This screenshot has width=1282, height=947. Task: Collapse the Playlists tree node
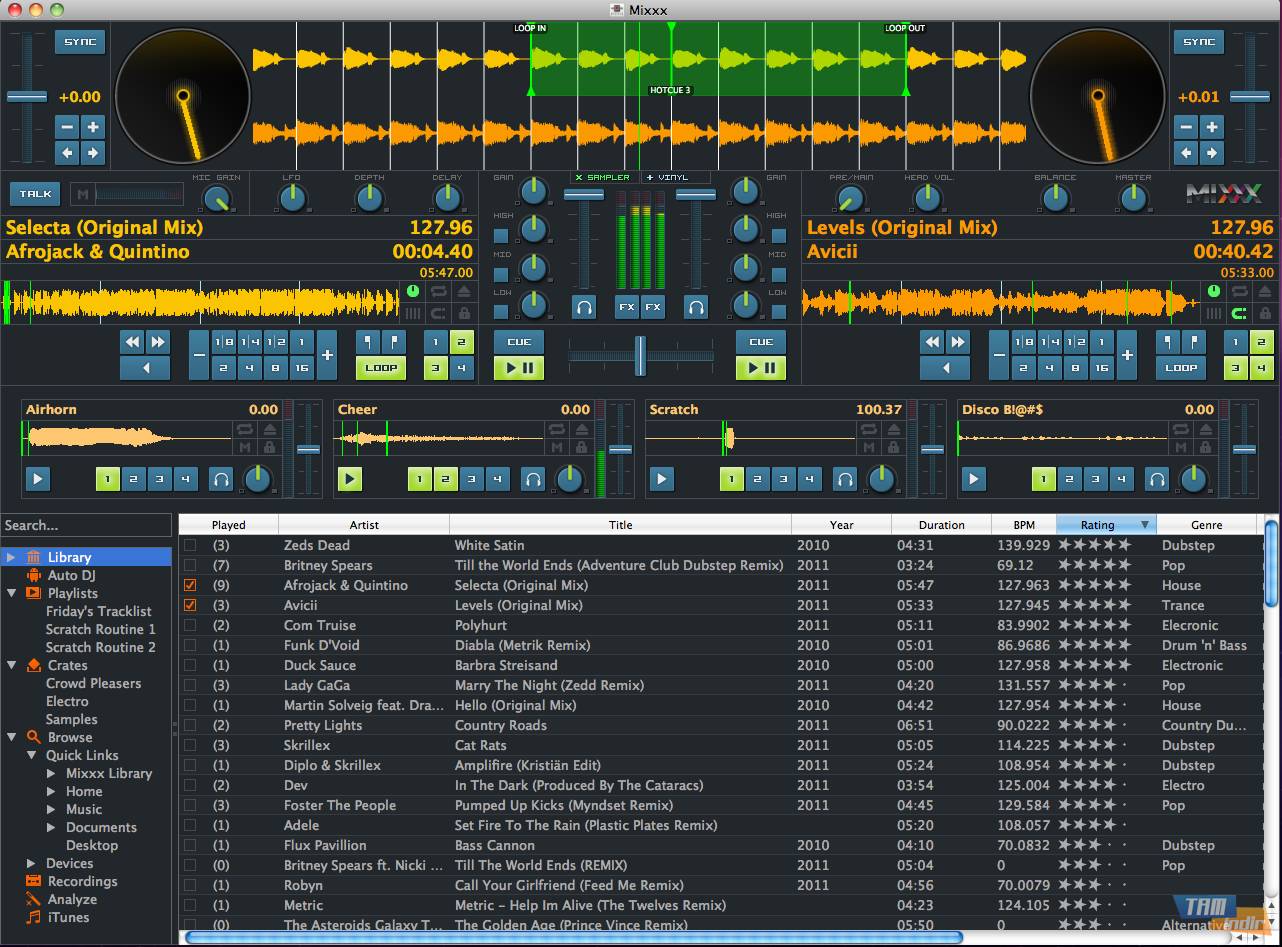click(11, 593)
